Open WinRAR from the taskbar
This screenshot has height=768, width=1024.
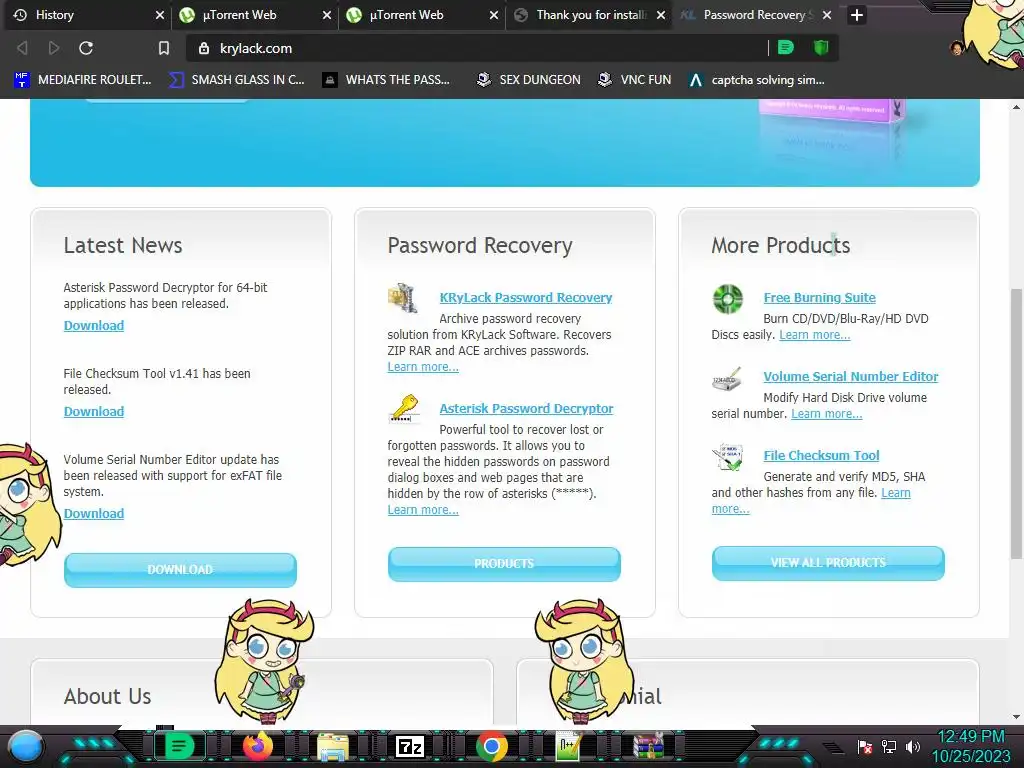[x=648, y=746]
